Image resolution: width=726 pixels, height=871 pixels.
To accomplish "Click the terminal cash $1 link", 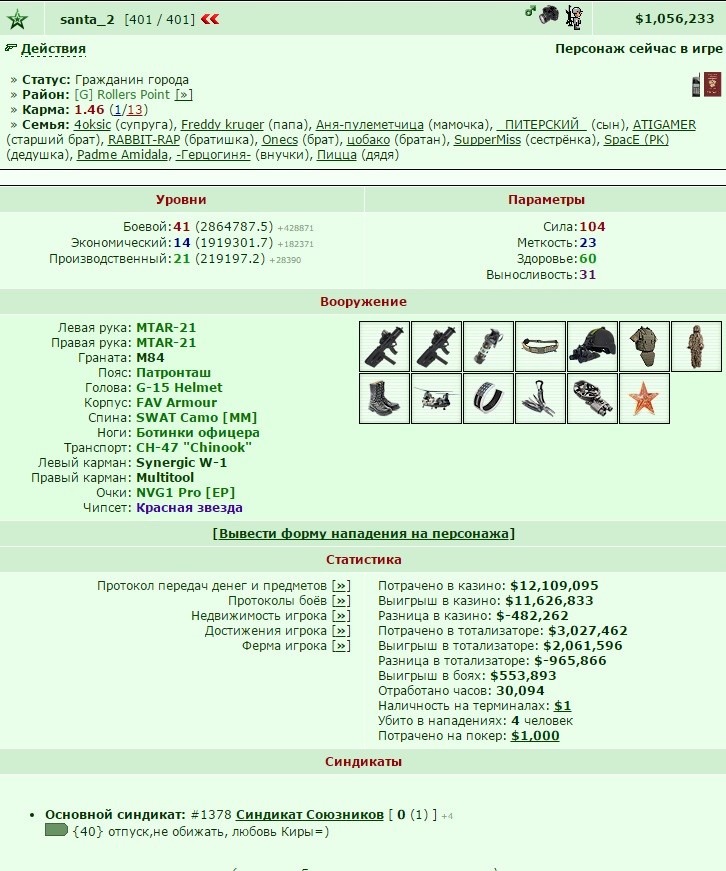I will pyautogui.click(x=562, y=706).
